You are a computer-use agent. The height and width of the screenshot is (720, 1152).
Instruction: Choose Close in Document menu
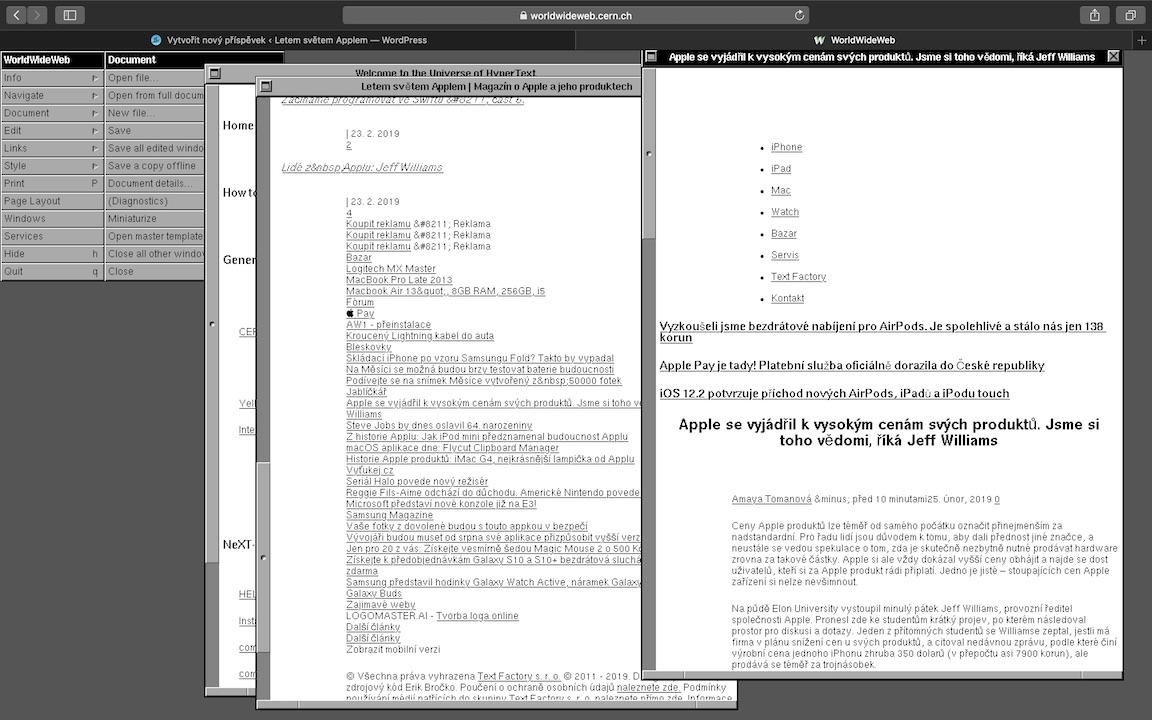pos(155,272)
